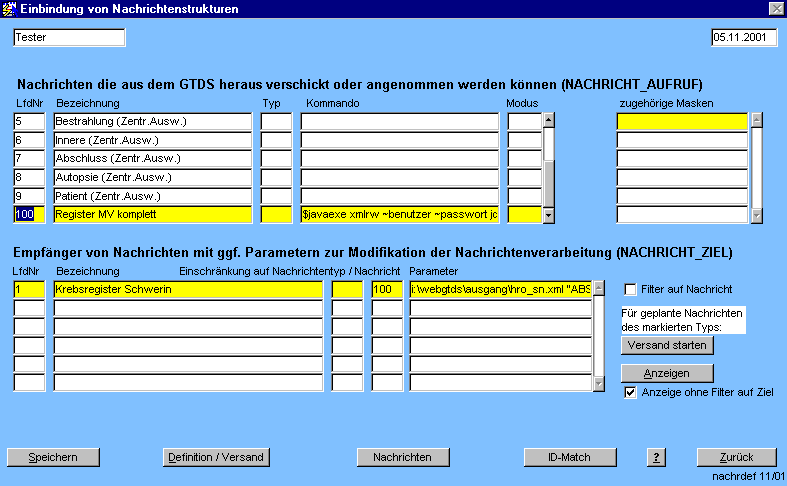Viewport: 787px width, 486px height.
Task: Open Definition / Versand
Action: pyautogui.click(x=216, y=457)
